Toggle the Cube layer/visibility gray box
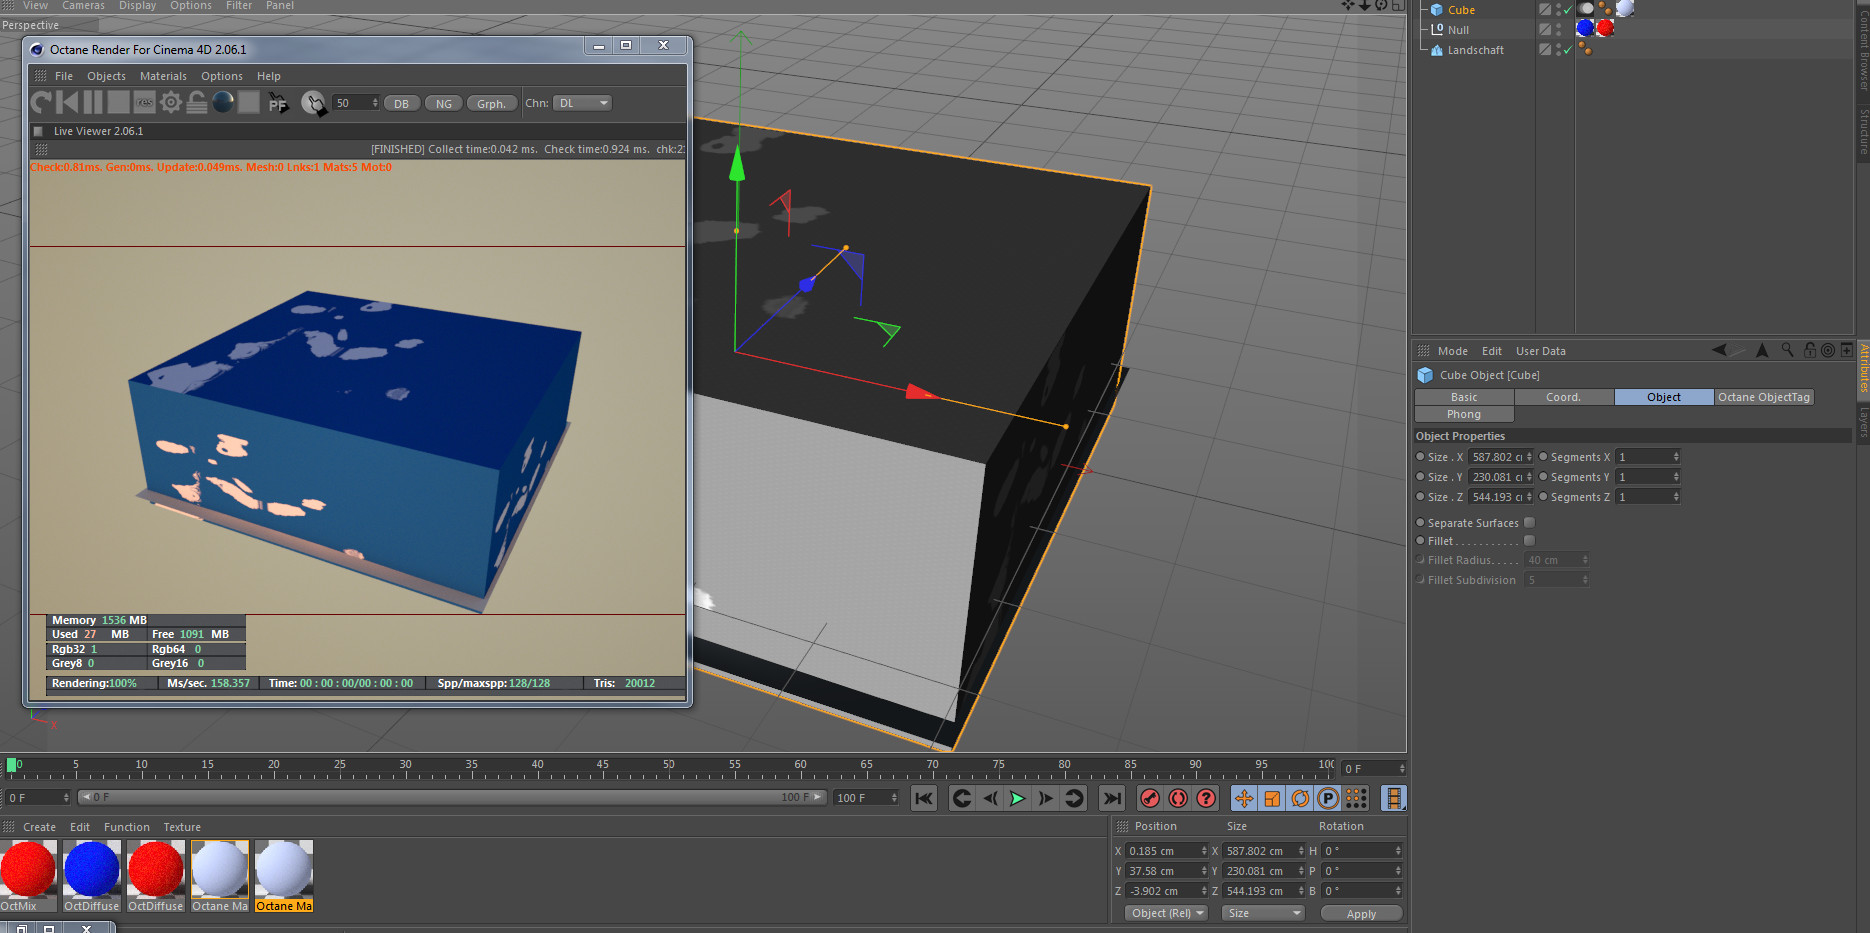Viewport: 1870px width, 933px height. coord(1545,9)
